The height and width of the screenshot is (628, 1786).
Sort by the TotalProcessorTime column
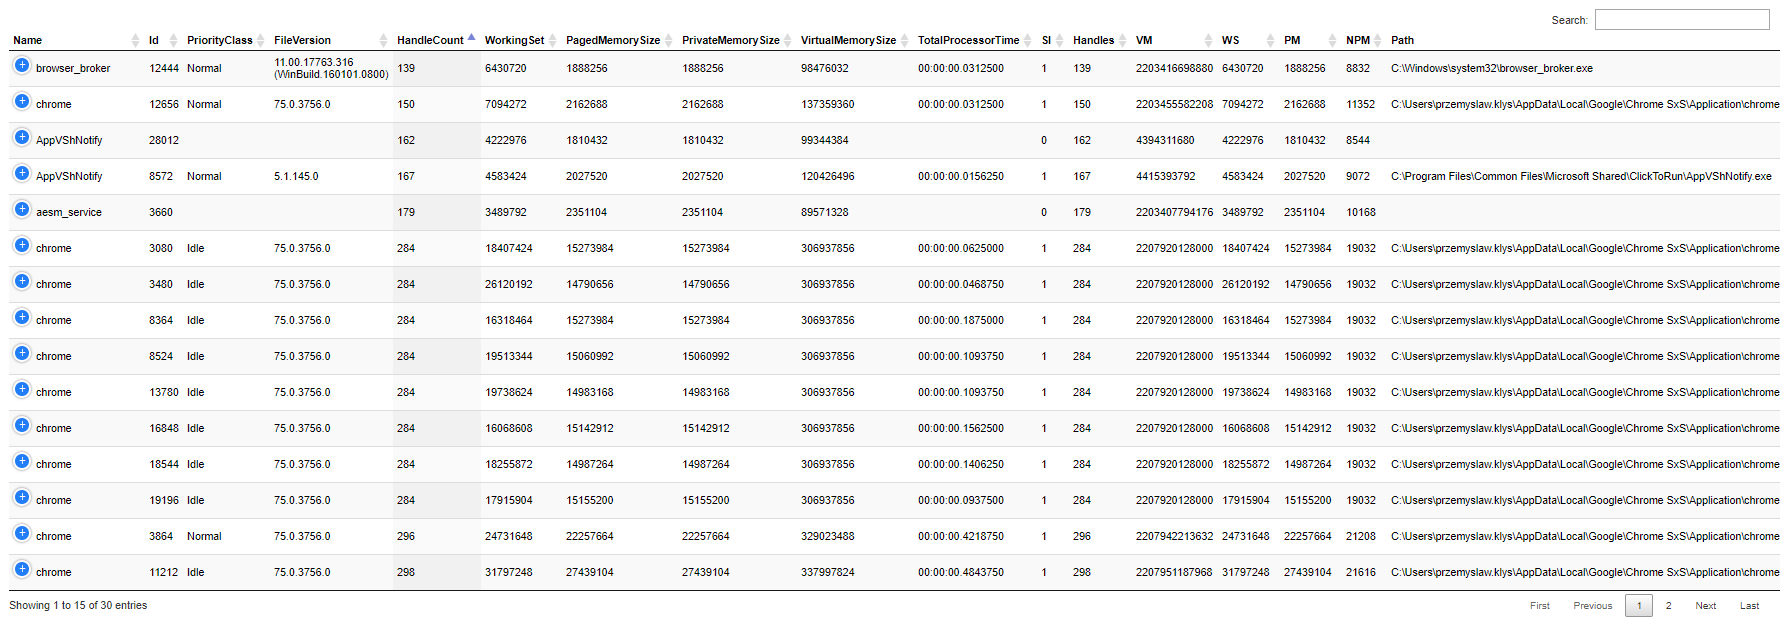(968, 41)
